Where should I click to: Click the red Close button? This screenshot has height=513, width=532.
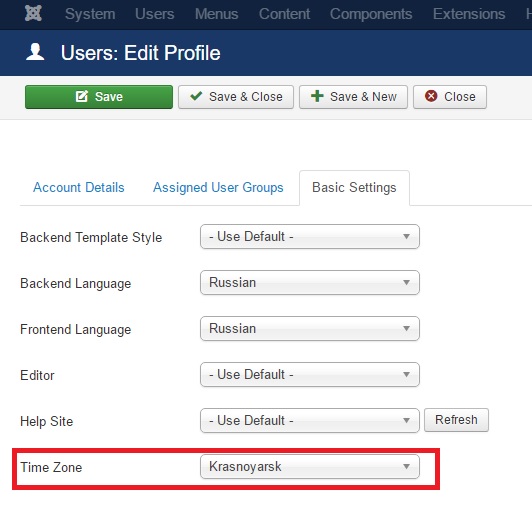(x=450, y=97)
